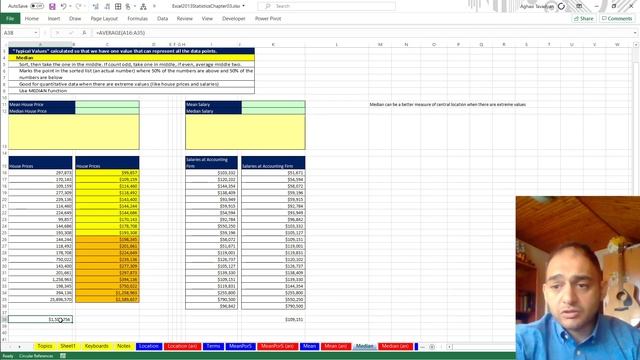Select the Location (an) sheet tab
The height and width of the screenshot is (360, 640).
(182, 346)
